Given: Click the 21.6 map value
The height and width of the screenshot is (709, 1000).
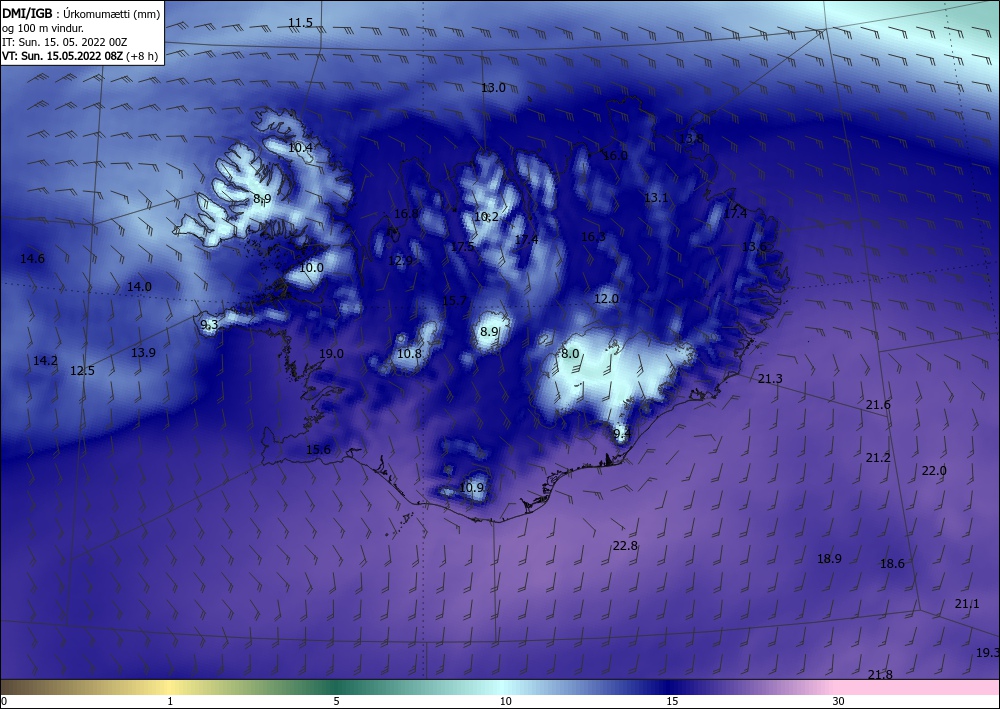Looking at the screenshot, I should 878,405.
